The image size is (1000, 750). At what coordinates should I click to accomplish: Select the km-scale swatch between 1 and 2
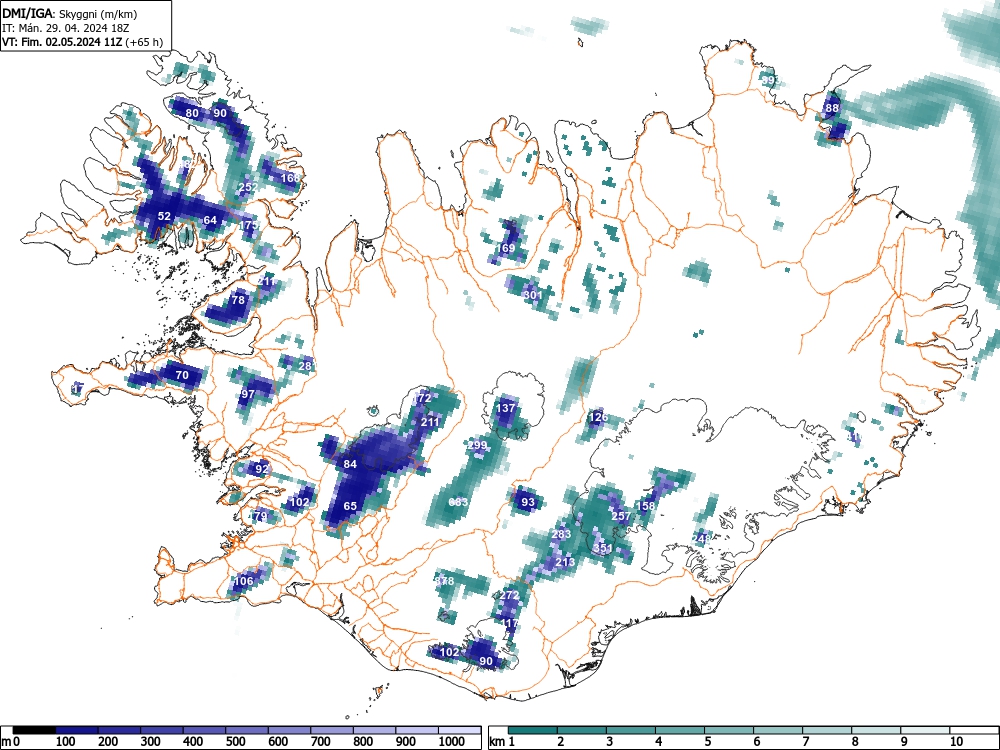pyautogui.click(x=533, y=730)
